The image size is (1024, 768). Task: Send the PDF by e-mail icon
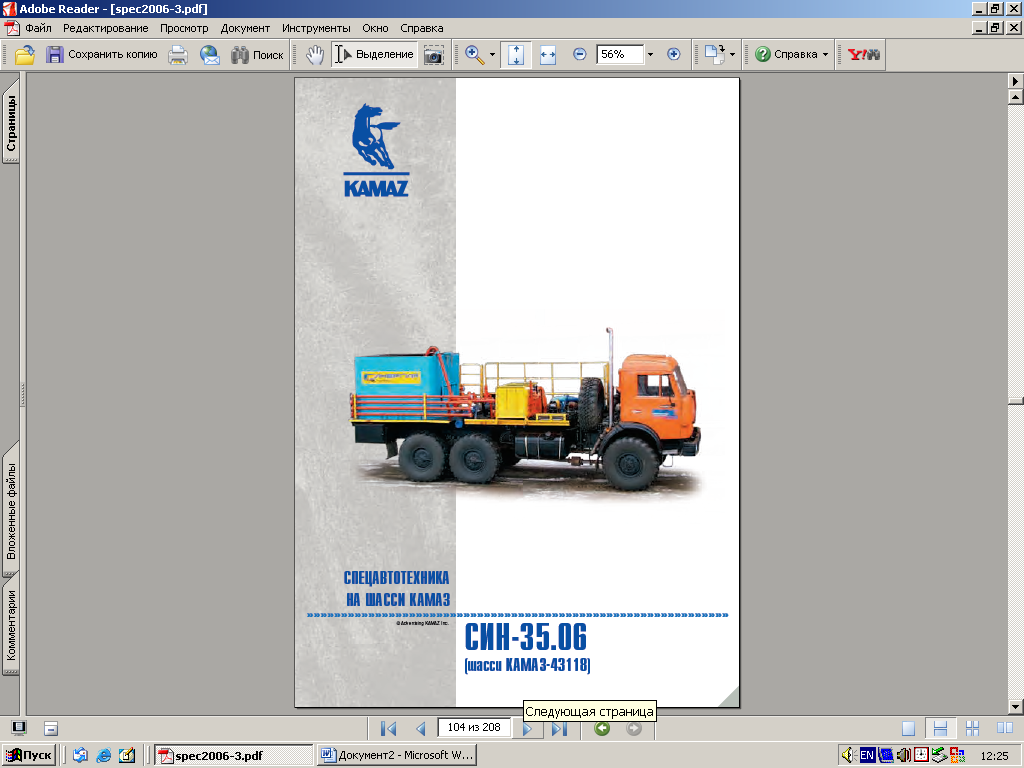point(210,55)
